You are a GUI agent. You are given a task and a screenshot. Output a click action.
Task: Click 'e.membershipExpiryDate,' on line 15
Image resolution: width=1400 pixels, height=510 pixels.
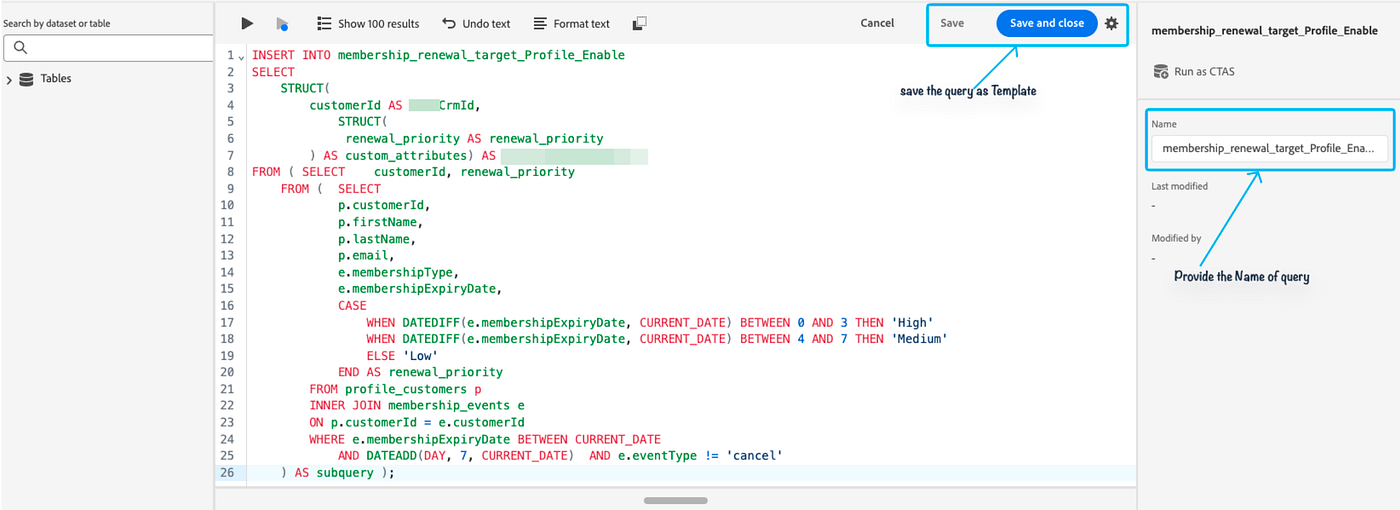[x=420, y=289]
